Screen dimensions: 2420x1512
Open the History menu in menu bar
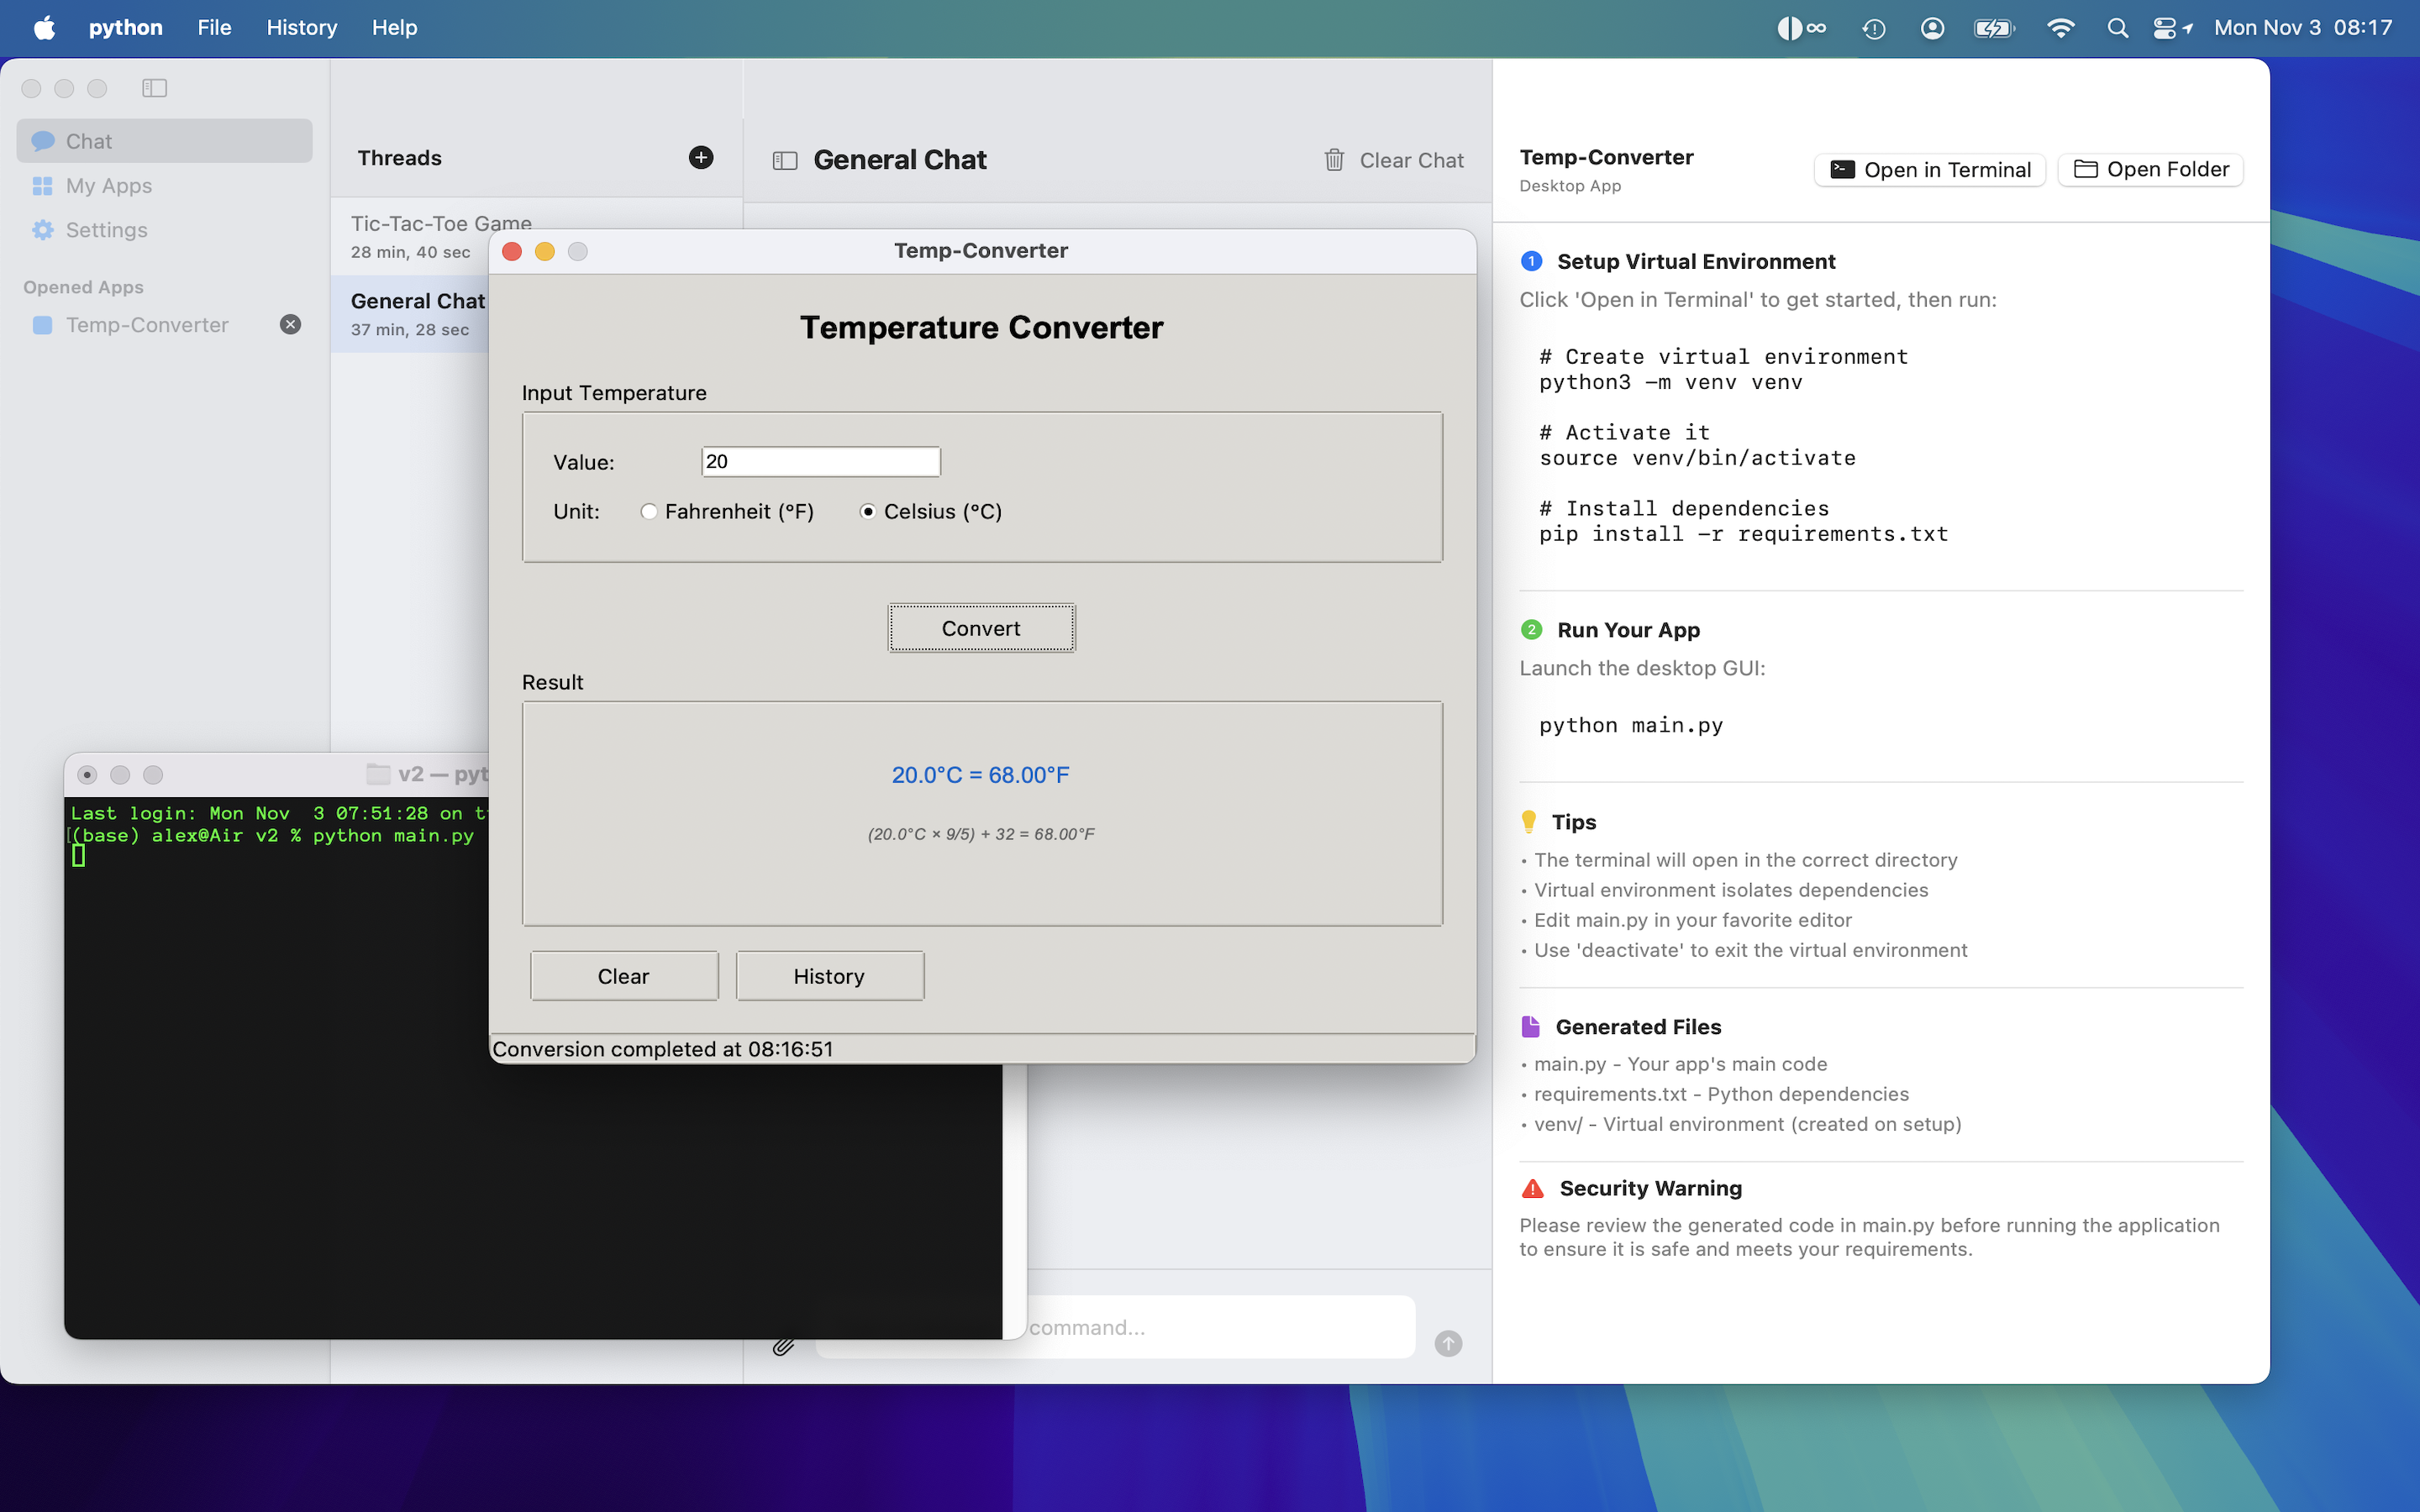301,28
